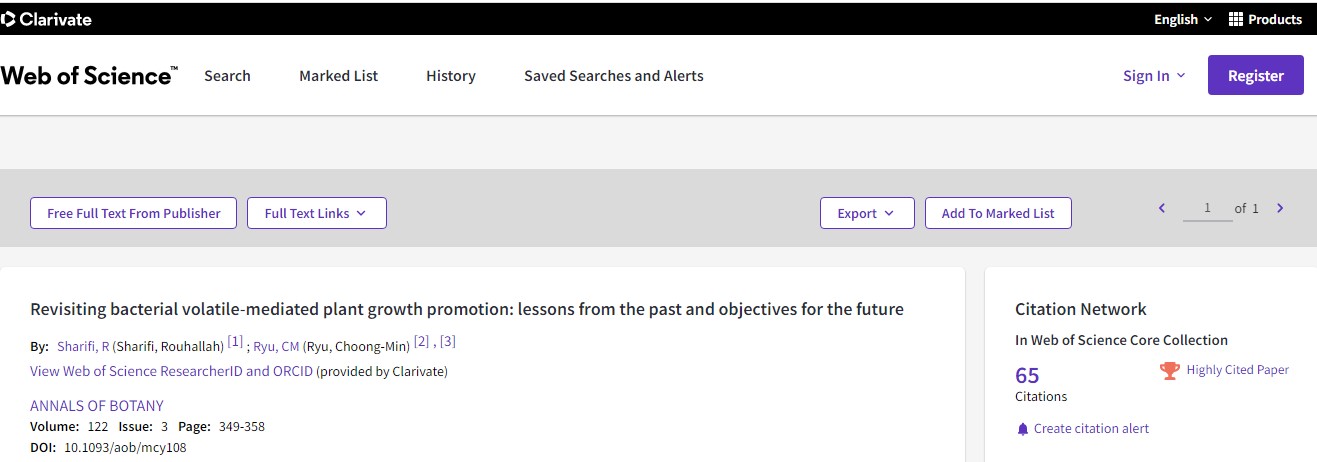Open the Full Text Links dropdown
This screenshot has width=1317, height=462.
click(316, 213)
